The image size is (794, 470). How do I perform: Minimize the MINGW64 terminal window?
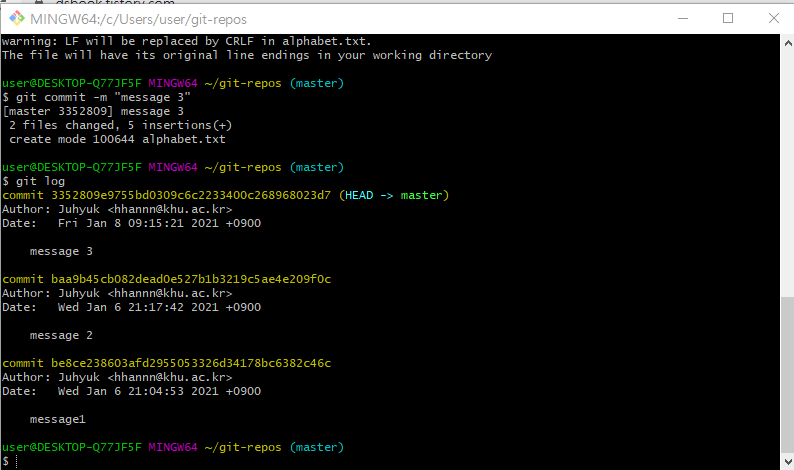click(683, 18)
